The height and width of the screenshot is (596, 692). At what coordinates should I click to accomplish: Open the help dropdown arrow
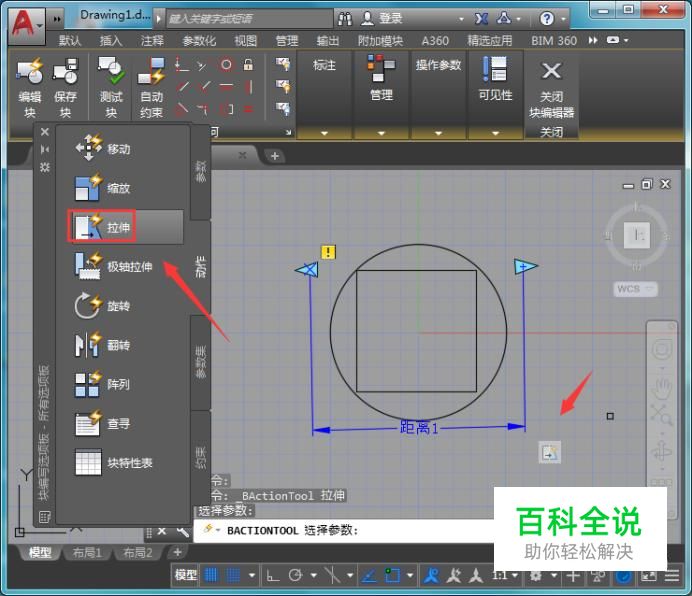pos(563,19)
